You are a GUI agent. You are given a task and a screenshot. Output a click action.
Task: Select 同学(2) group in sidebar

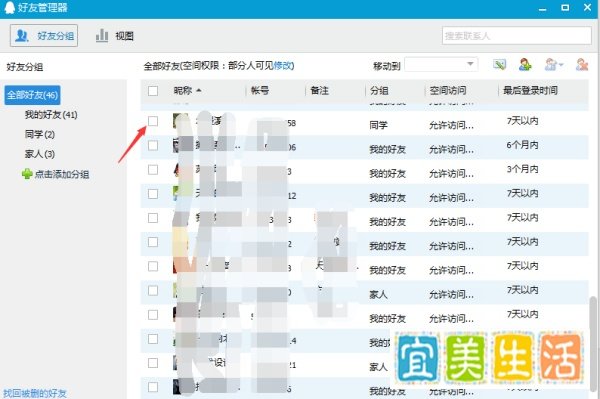point(39,134)
